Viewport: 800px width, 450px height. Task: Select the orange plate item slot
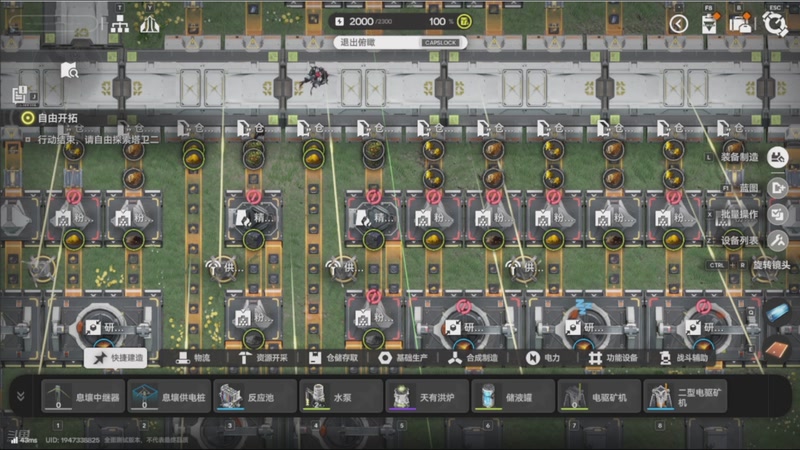click(778, 350)
